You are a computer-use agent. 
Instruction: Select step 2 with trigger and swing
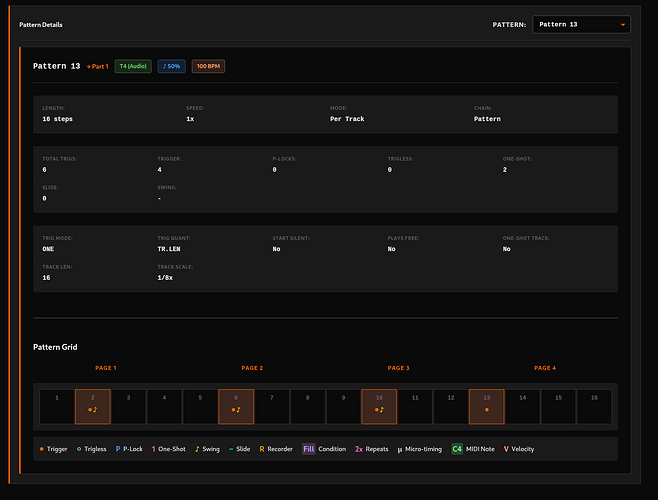93,404
